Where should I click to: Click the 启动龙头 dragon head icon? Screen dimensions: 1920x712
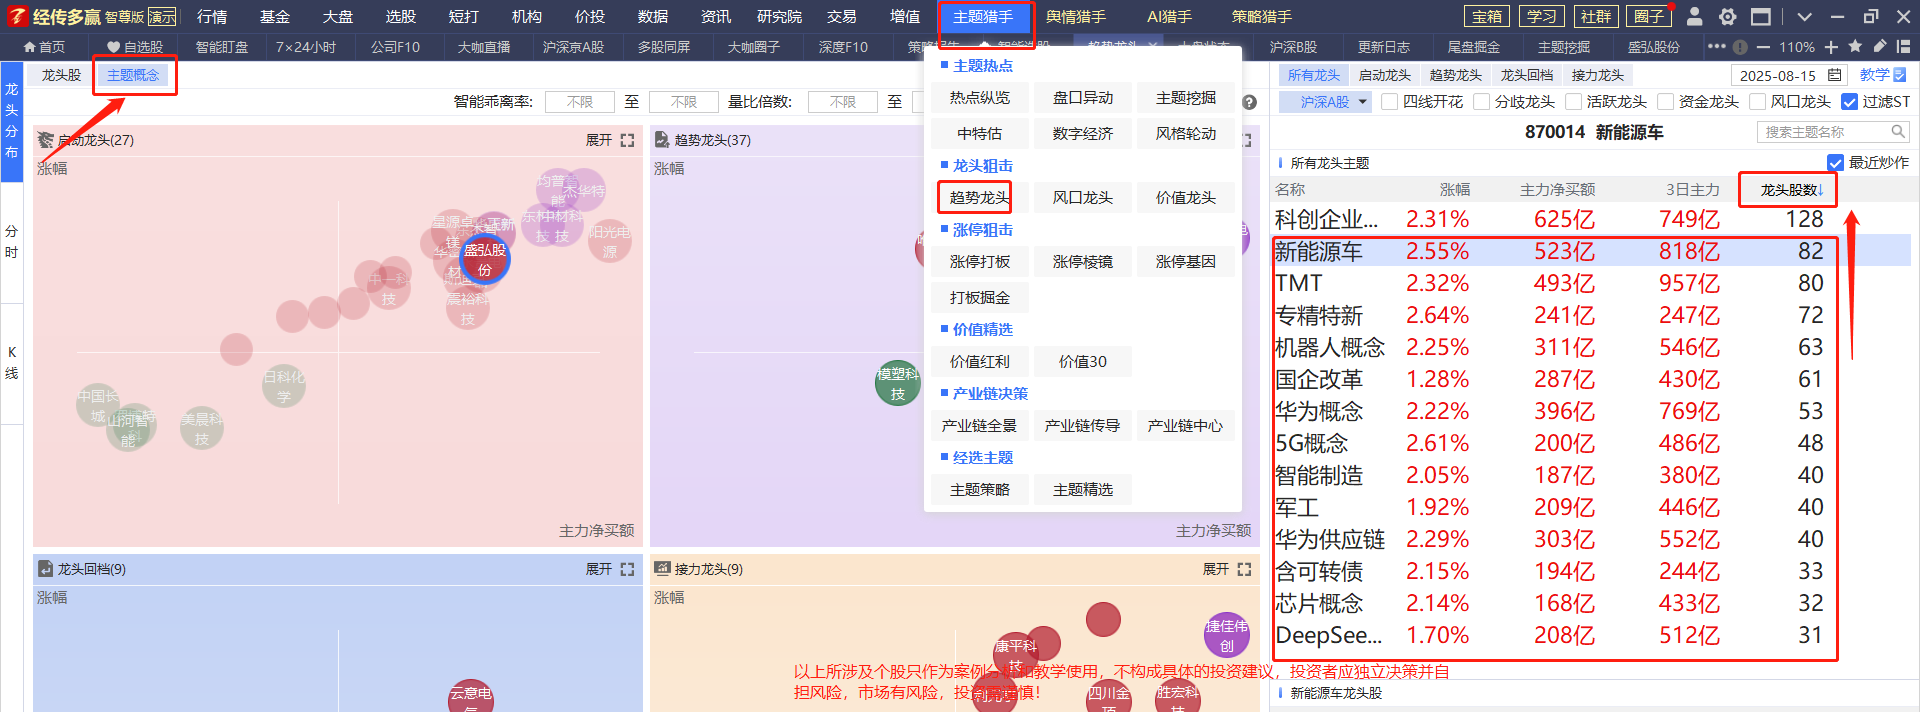[45, 140]
